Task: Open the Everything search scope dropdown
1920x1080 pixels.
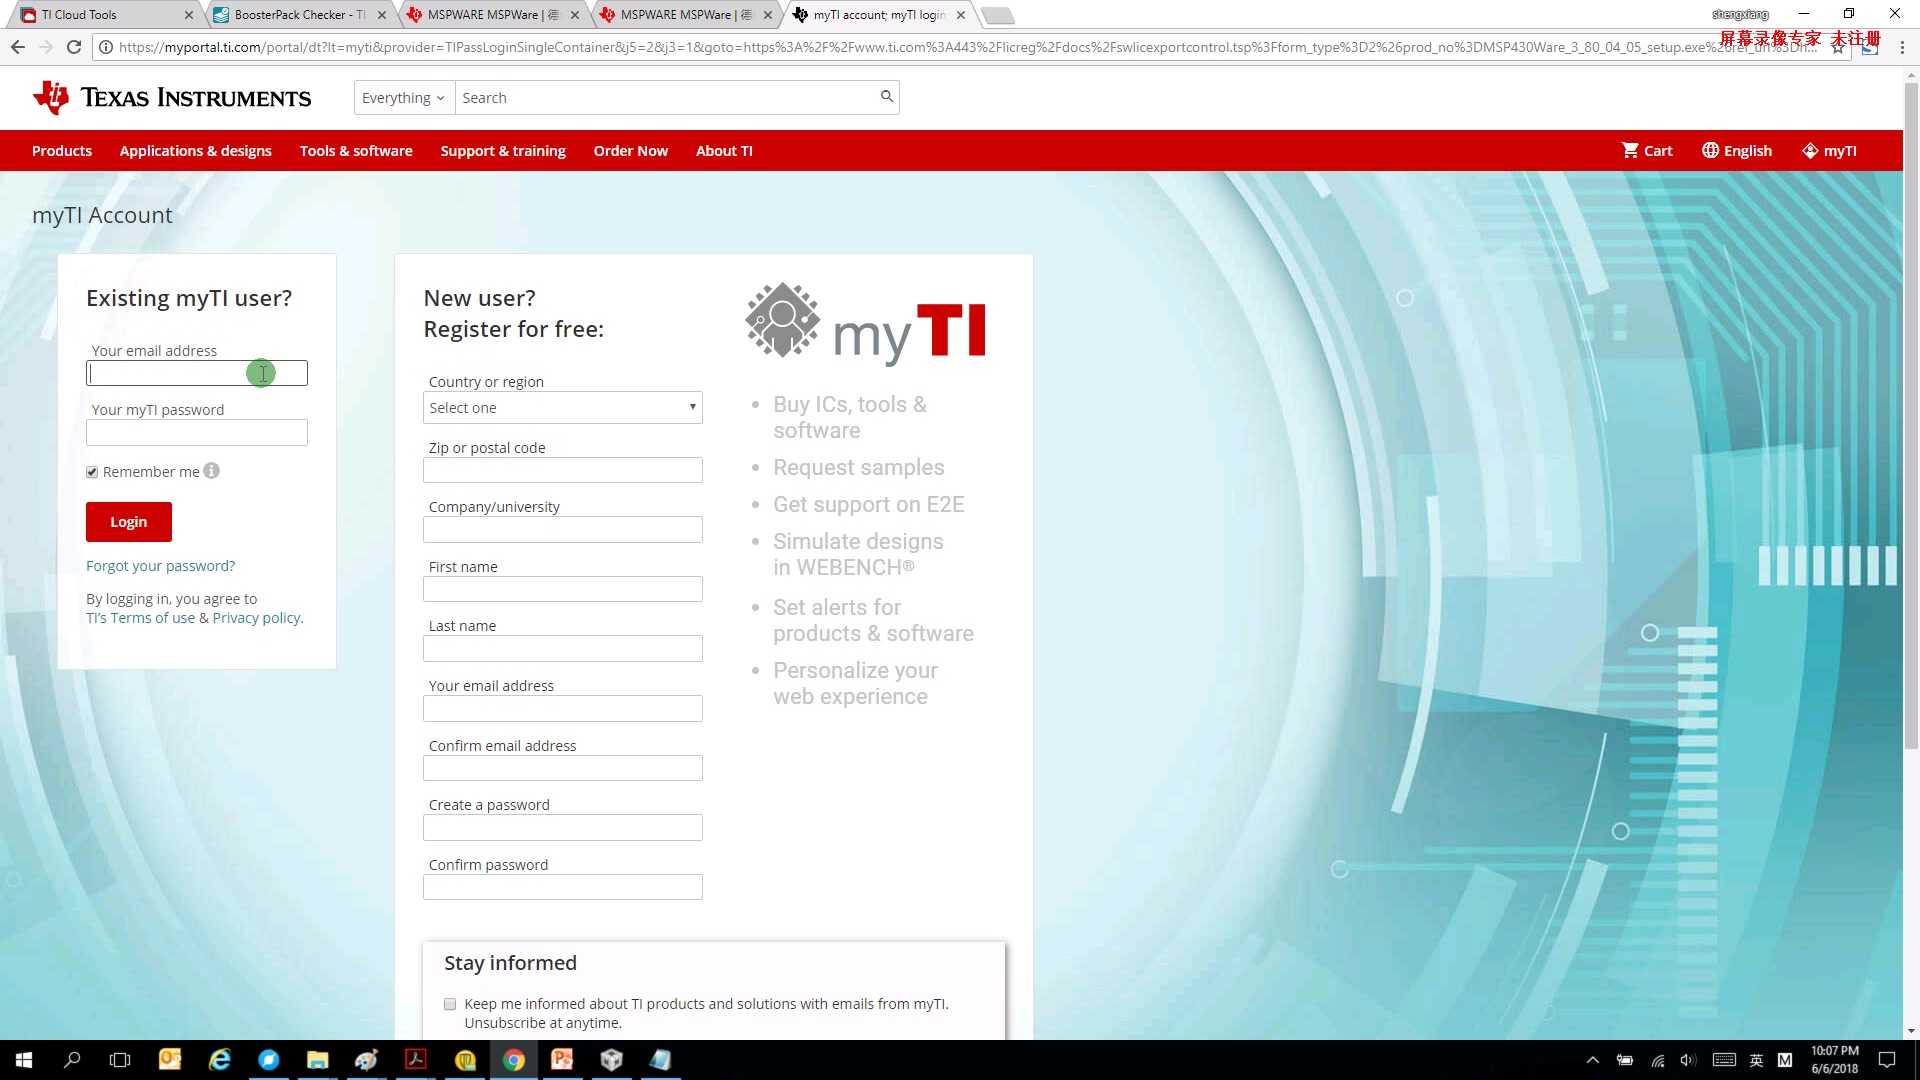Action: [404, 97]
